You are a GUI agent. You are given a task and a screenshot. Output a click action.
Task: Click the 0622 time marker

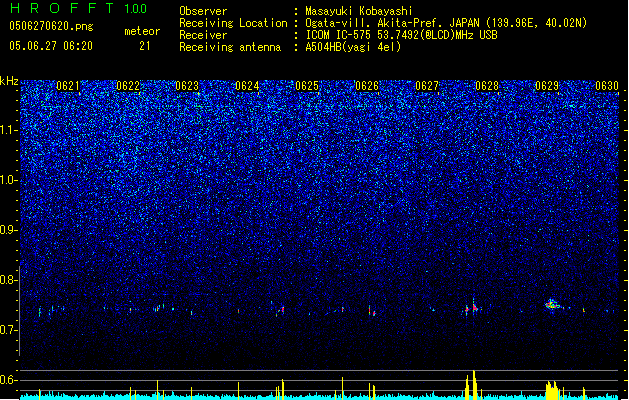[128, 86]
